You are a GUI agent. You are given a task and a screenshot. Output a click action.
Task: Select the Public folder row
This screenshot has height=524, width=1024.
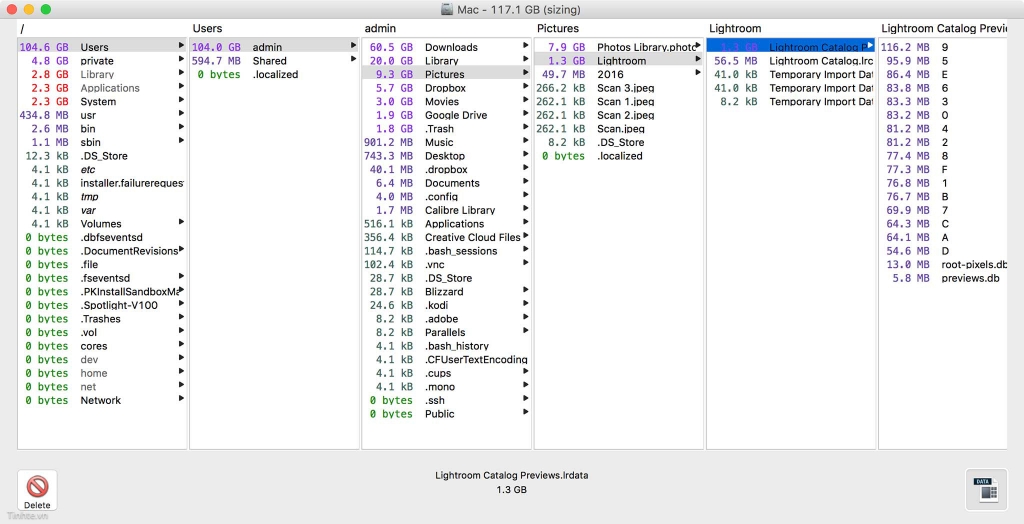coord(447,414)
